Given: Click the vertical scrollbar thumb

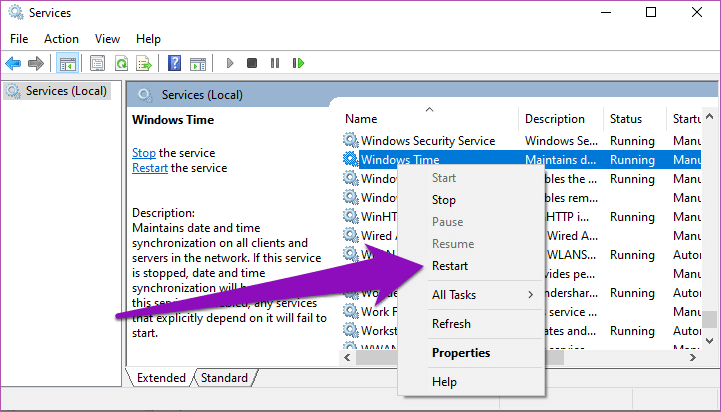Looking at the screenshot, I should (712, 319).
